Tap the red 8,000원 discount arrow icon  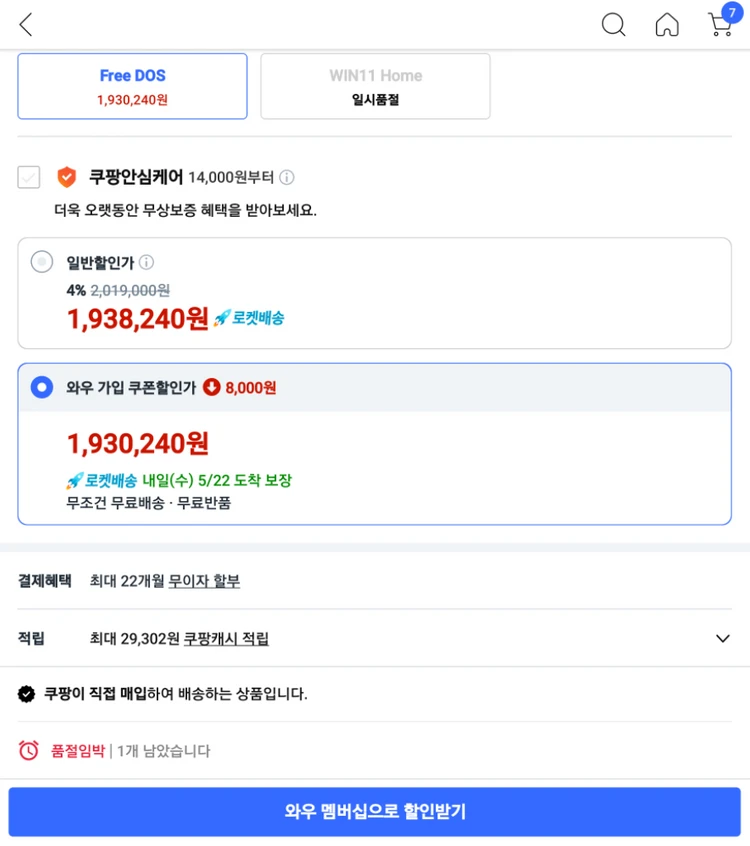point(212,387)
